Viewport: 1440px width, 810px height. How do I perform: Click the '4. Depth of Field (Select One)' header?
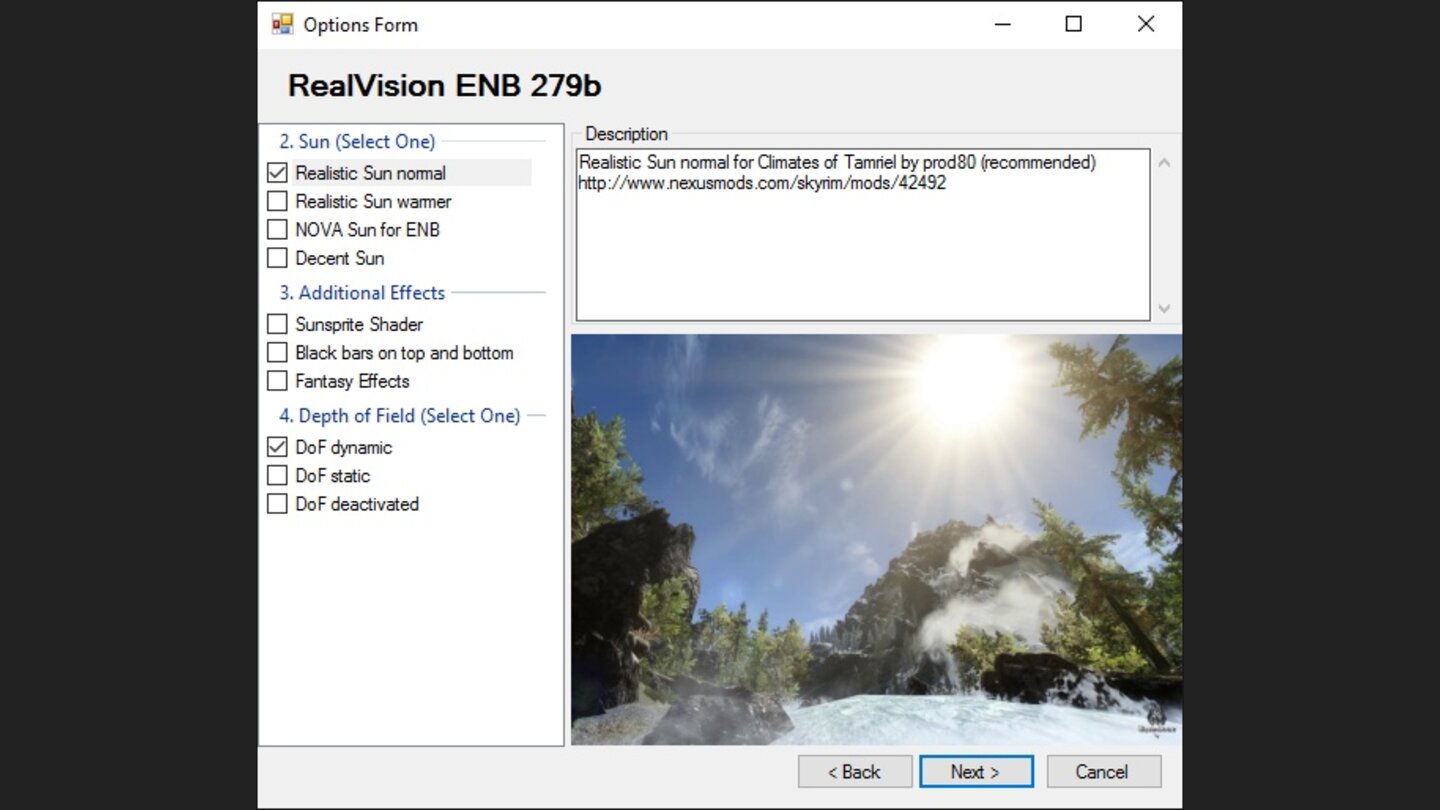click(400, 415)
